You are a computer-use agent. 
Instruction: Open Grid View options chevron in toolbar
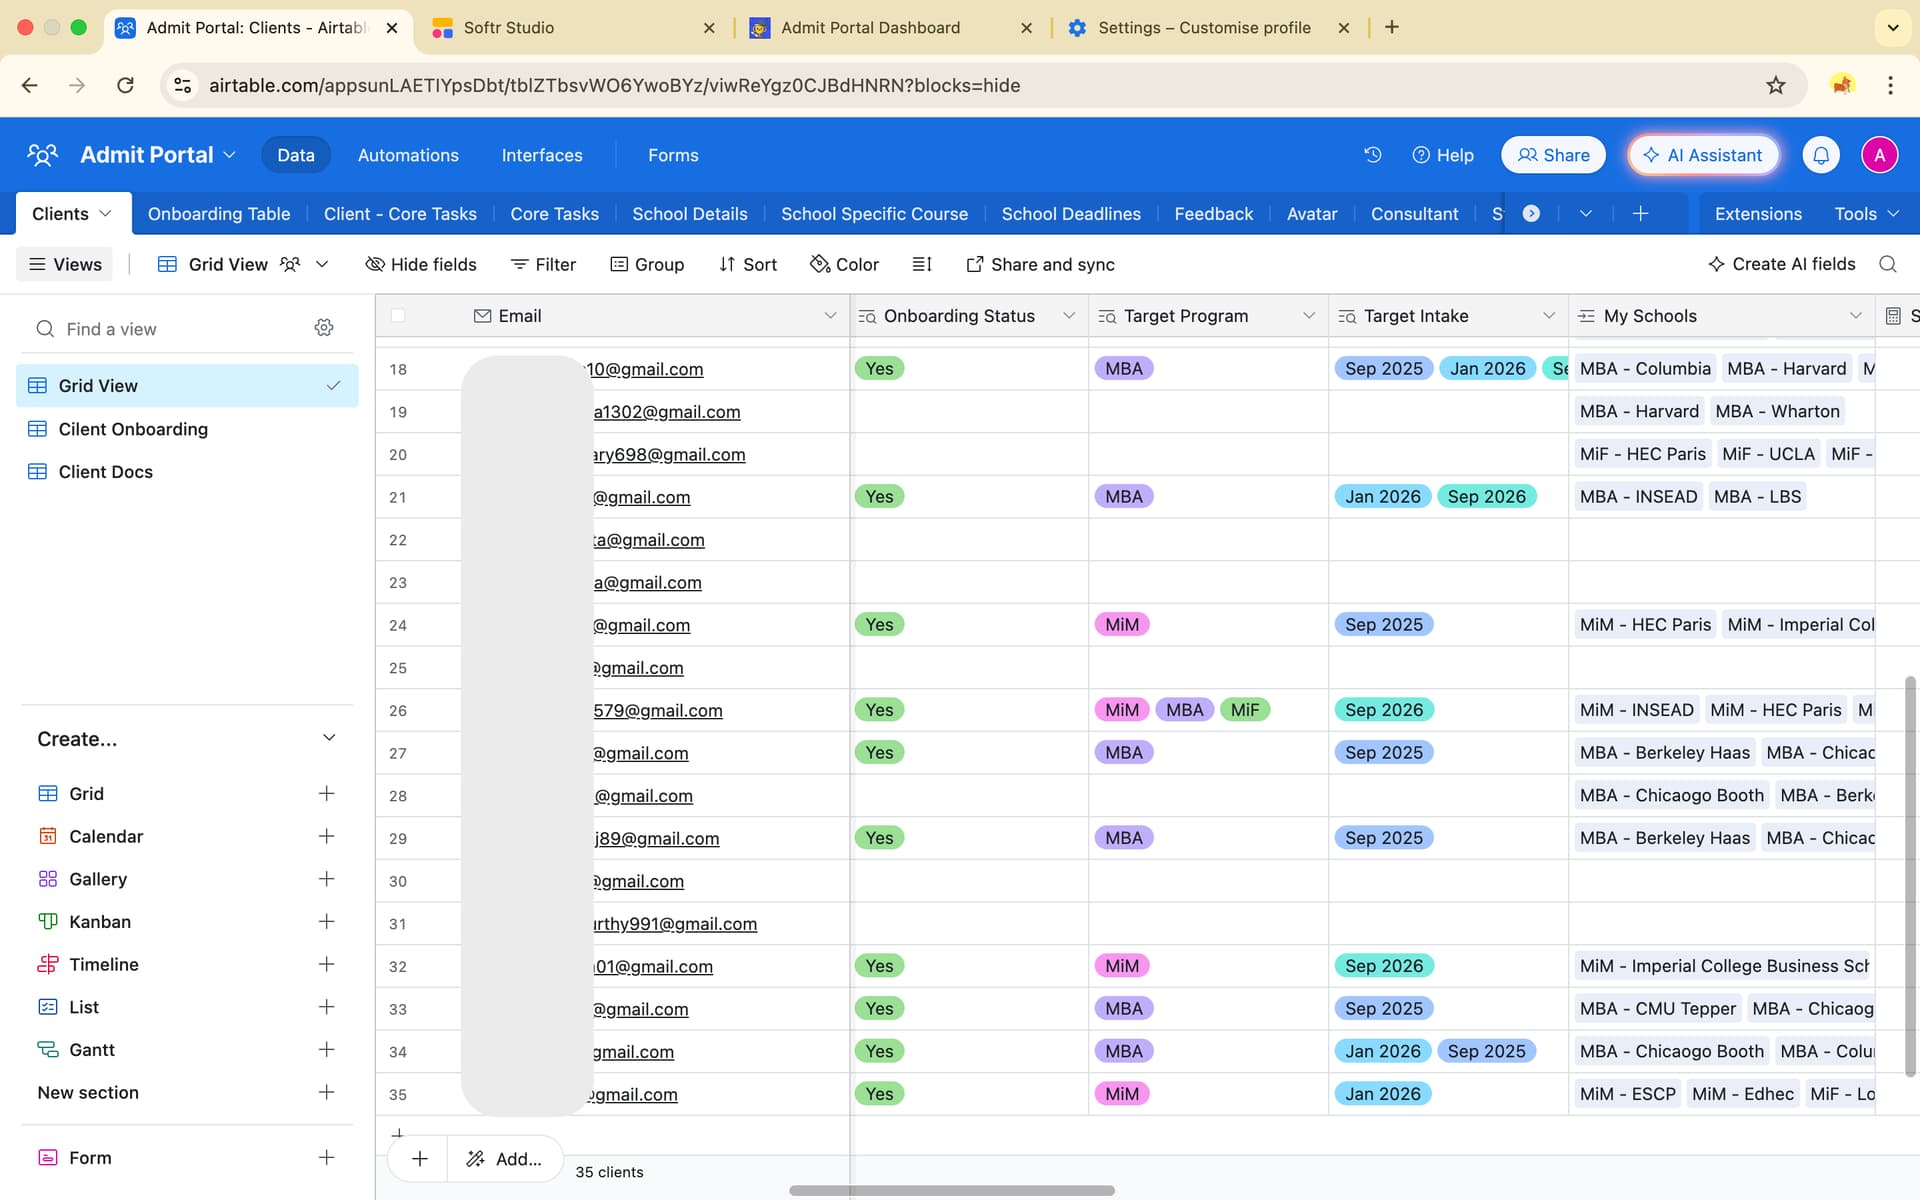point(322,264)
